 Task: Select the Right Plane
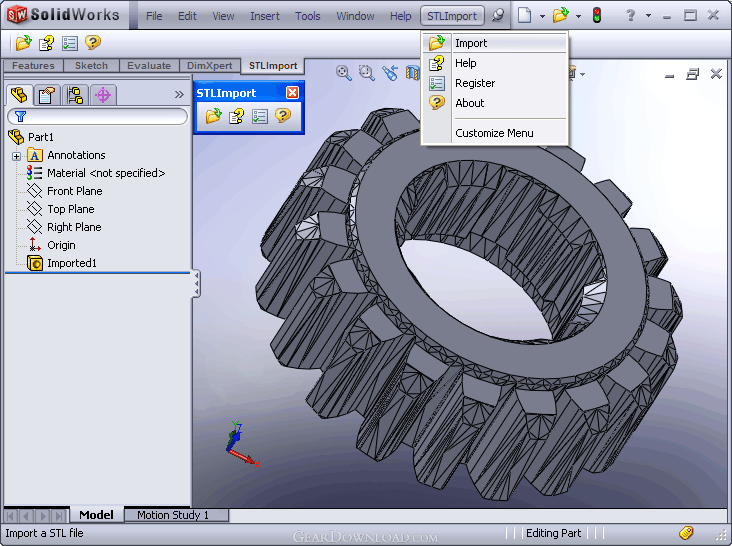click(74, 227)
